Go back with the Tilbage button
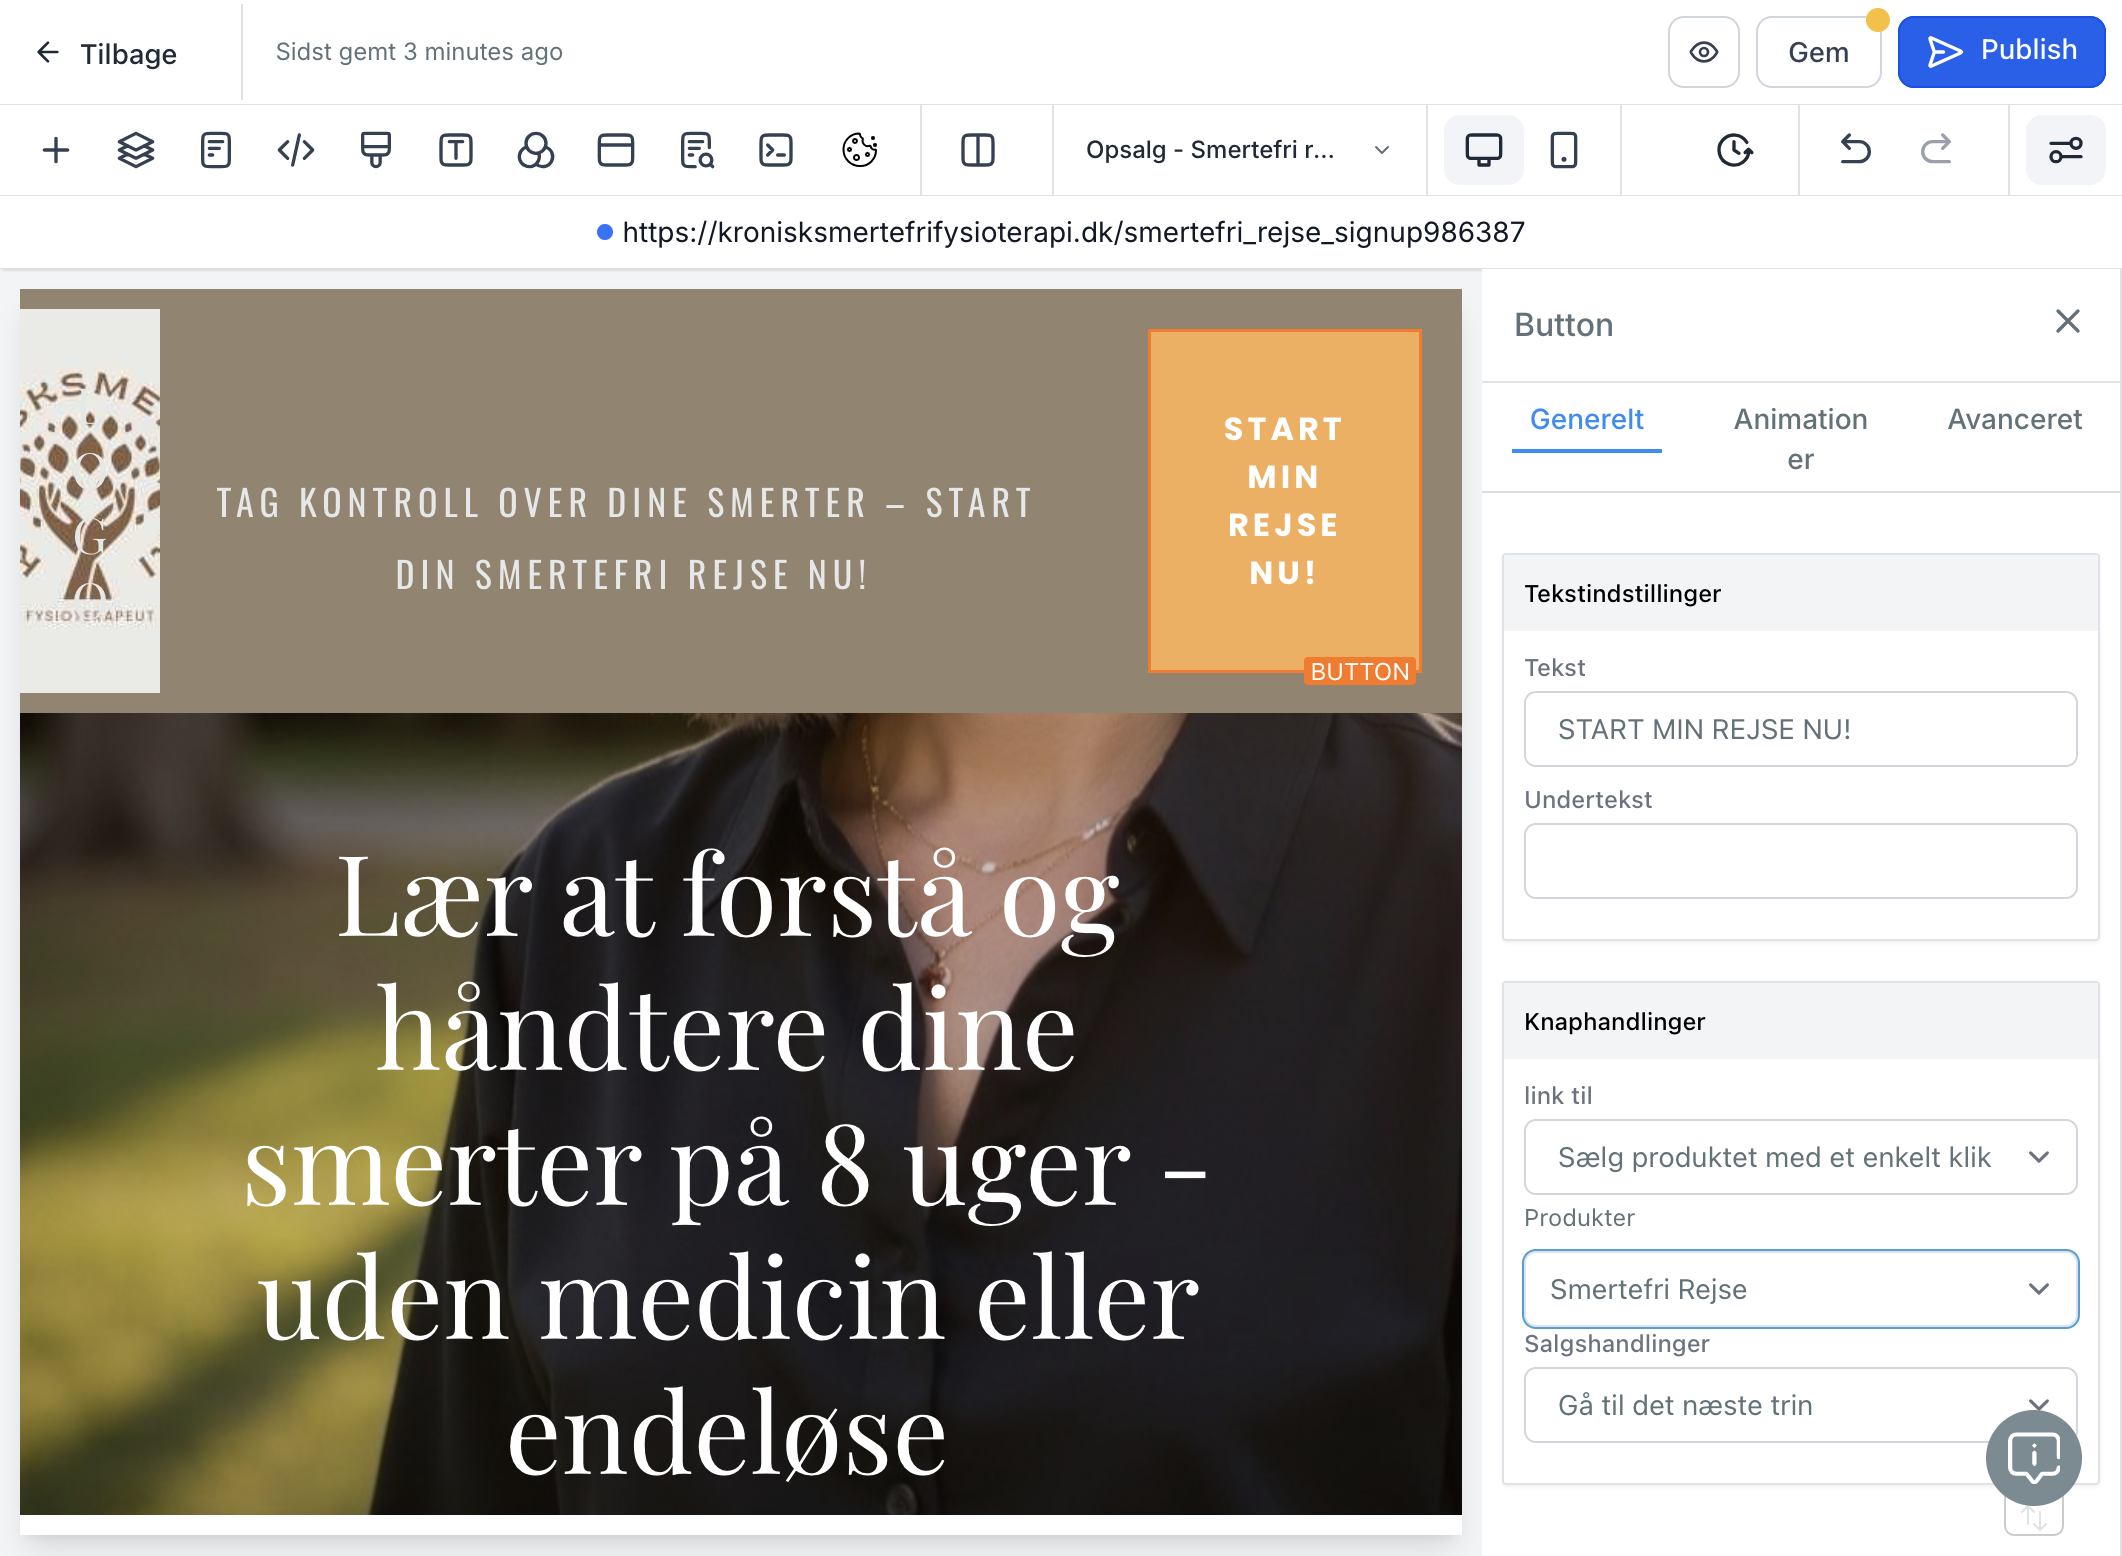This screenshot has height=1556, width=2122. pos(106,53)
